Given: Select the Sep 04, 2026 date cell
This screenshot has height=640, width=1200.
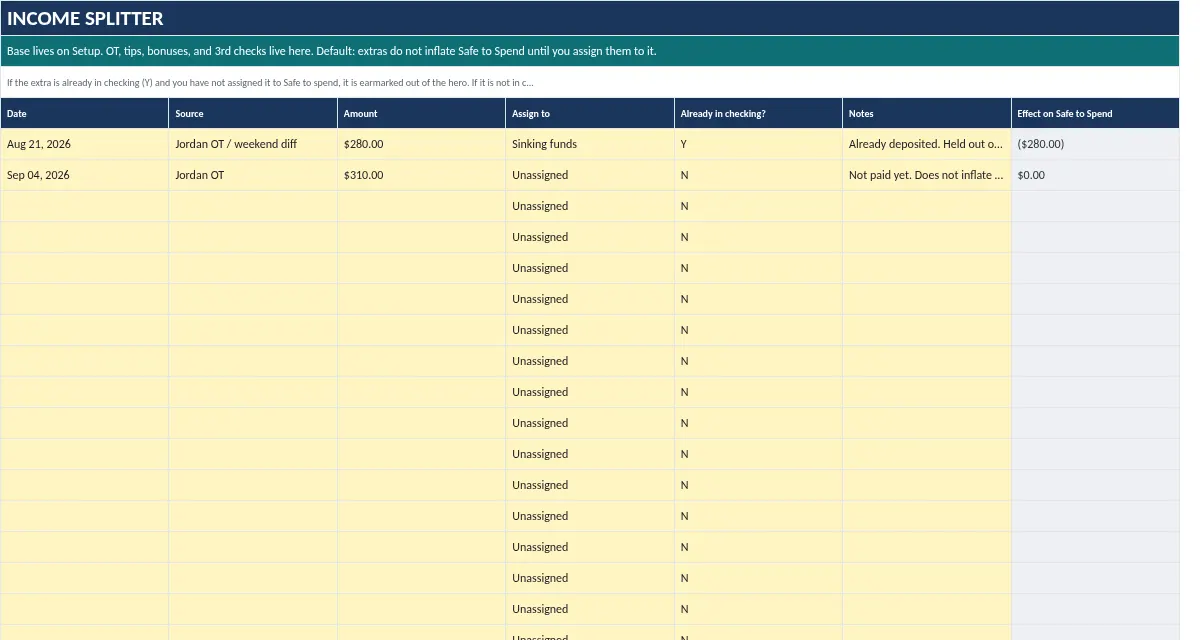Looking at the screenshot, I should pos(84,175).
